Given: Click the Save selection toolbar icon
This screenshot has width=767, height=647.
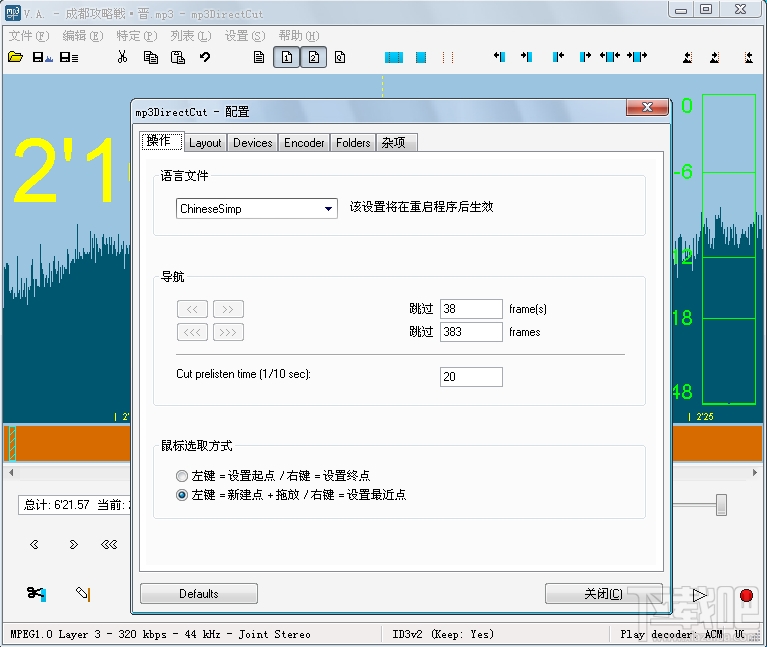Looking at the screenshot, I should pyautogui.click(x=43, y=57).
